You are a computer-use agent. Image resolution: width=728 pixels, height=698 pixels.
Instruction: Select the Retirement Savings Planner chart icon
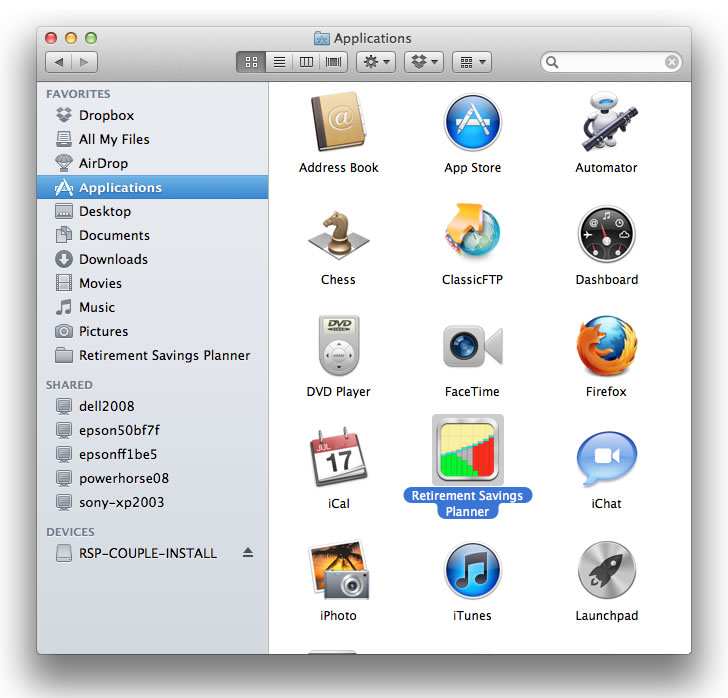click(x=468, y=450)
